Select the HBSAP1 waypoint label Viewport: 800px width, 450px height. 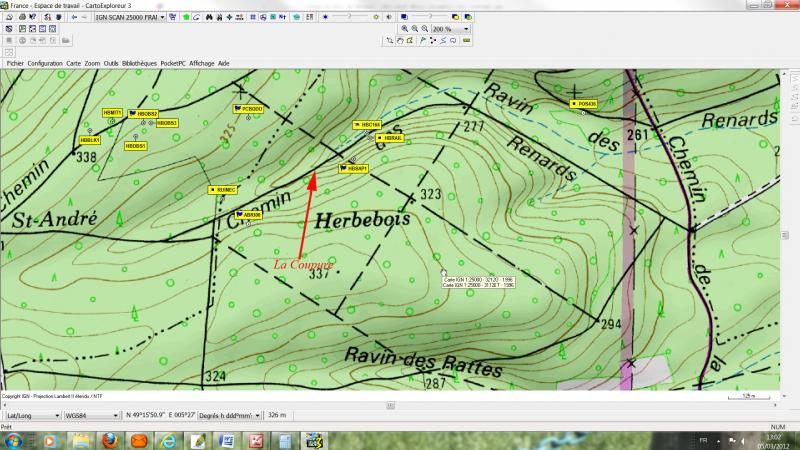pos(354,168)
